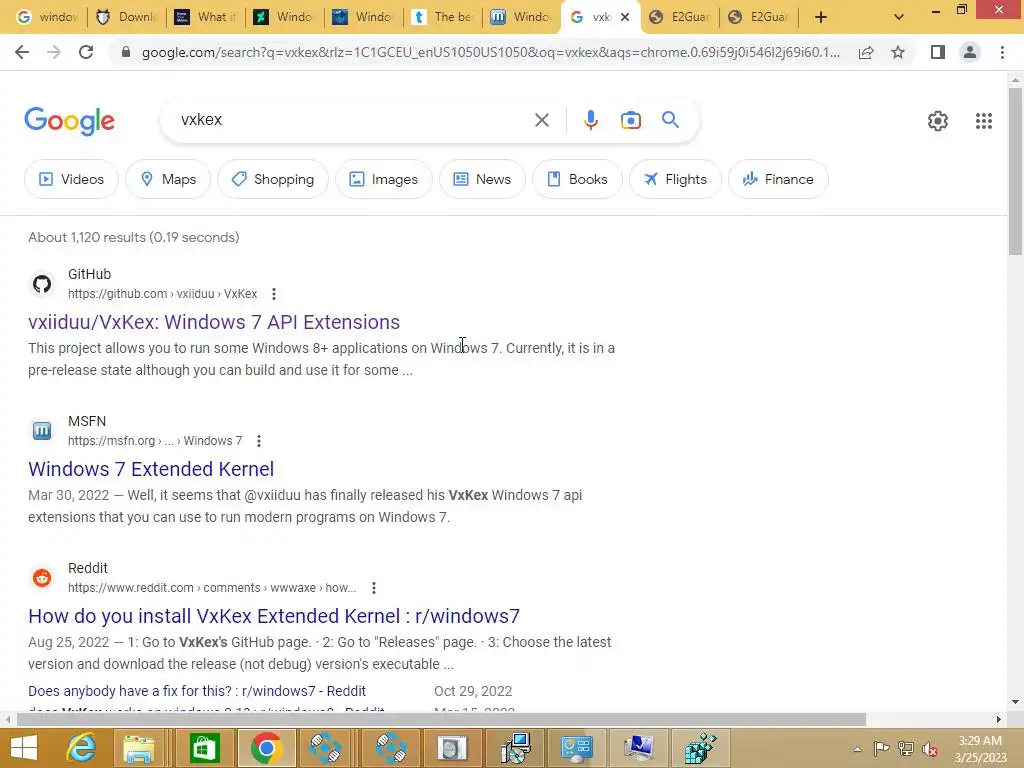The height and width of the screenshot is (768, 1024).
Task: Open File Explorer from taskbar
Action: 138,748
